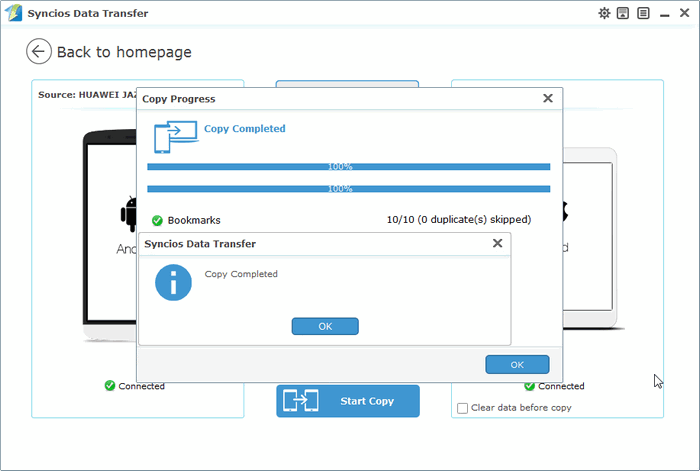Click OK button in Copy Progress dialog

pos(517,365)
